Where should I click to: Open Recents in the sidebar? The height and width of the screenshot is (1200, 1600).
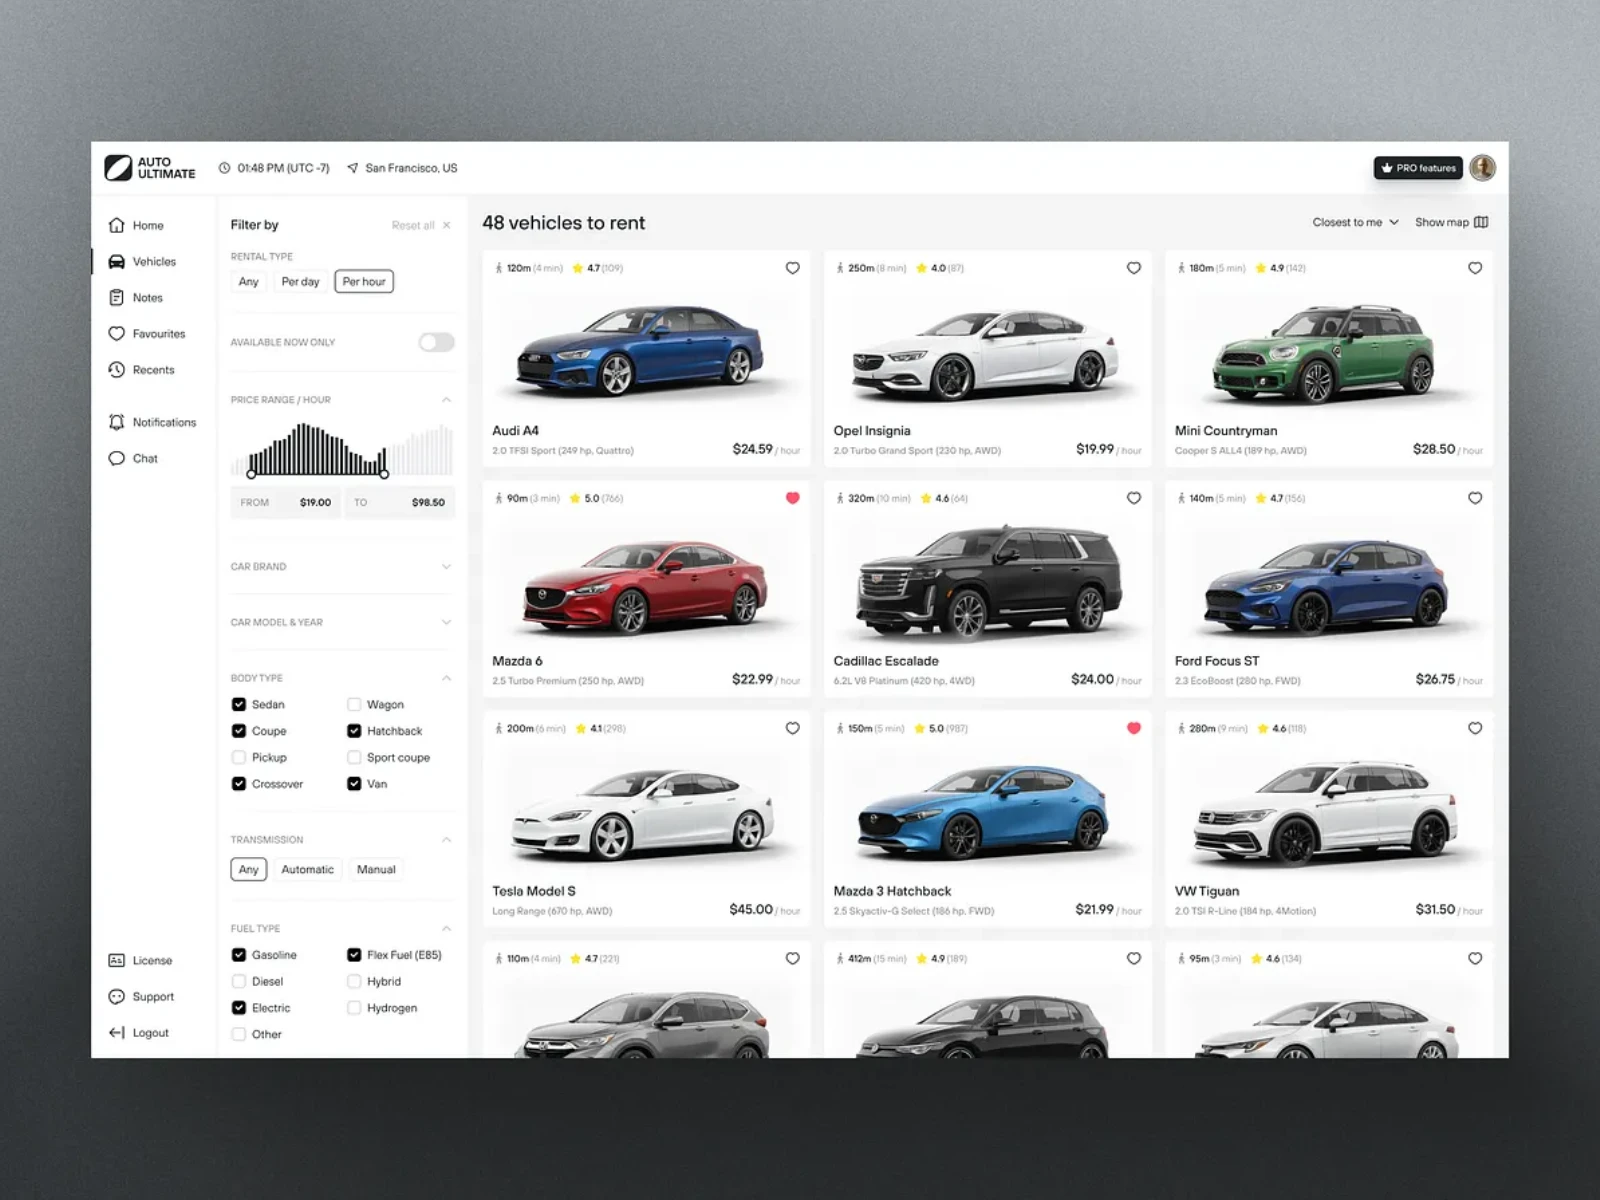(141, 369)
